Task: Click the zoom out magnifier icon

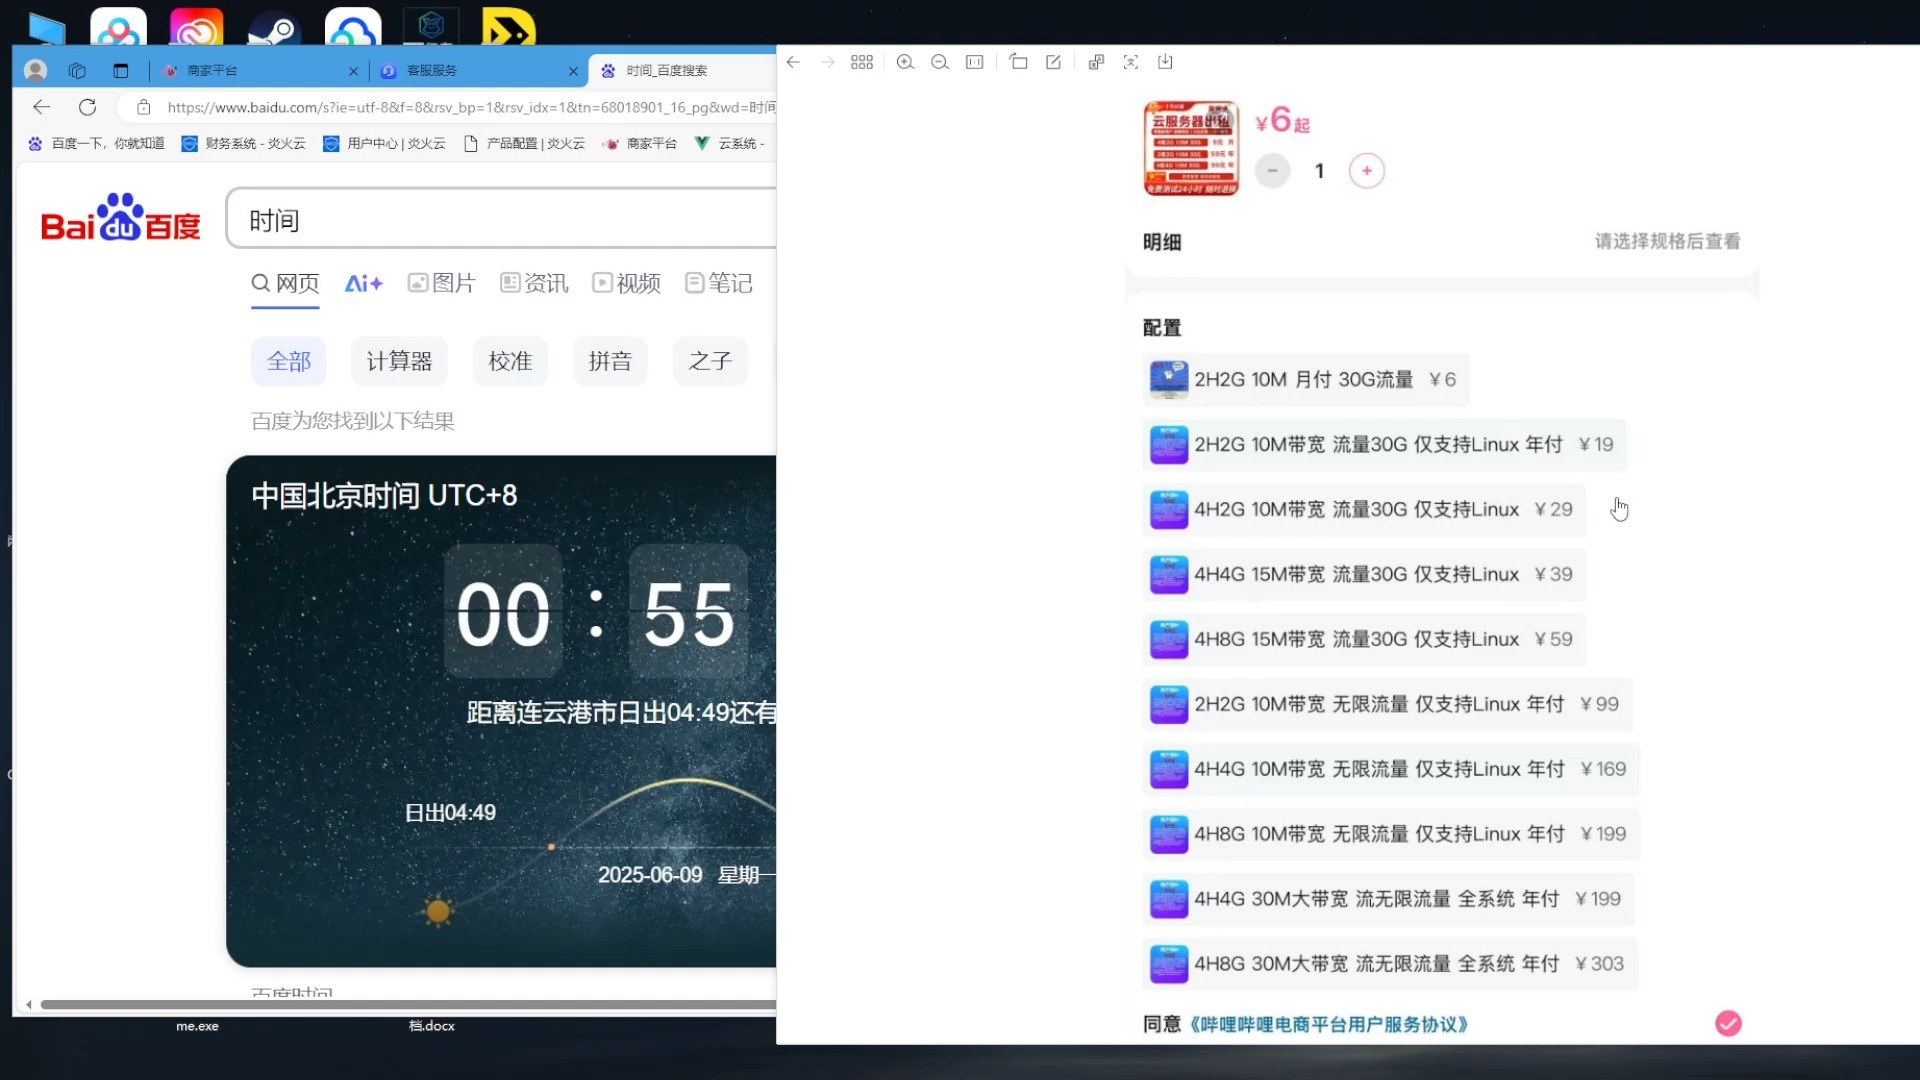Action: tap(940, 62)
